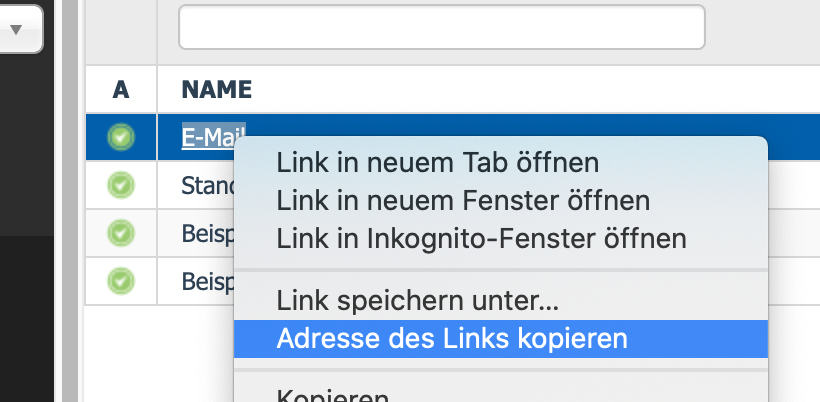The image size is (820, 402).
Task: Select "Link speichern unter…" menu entry
Action: pyautogui.click(x=417, y=298)
